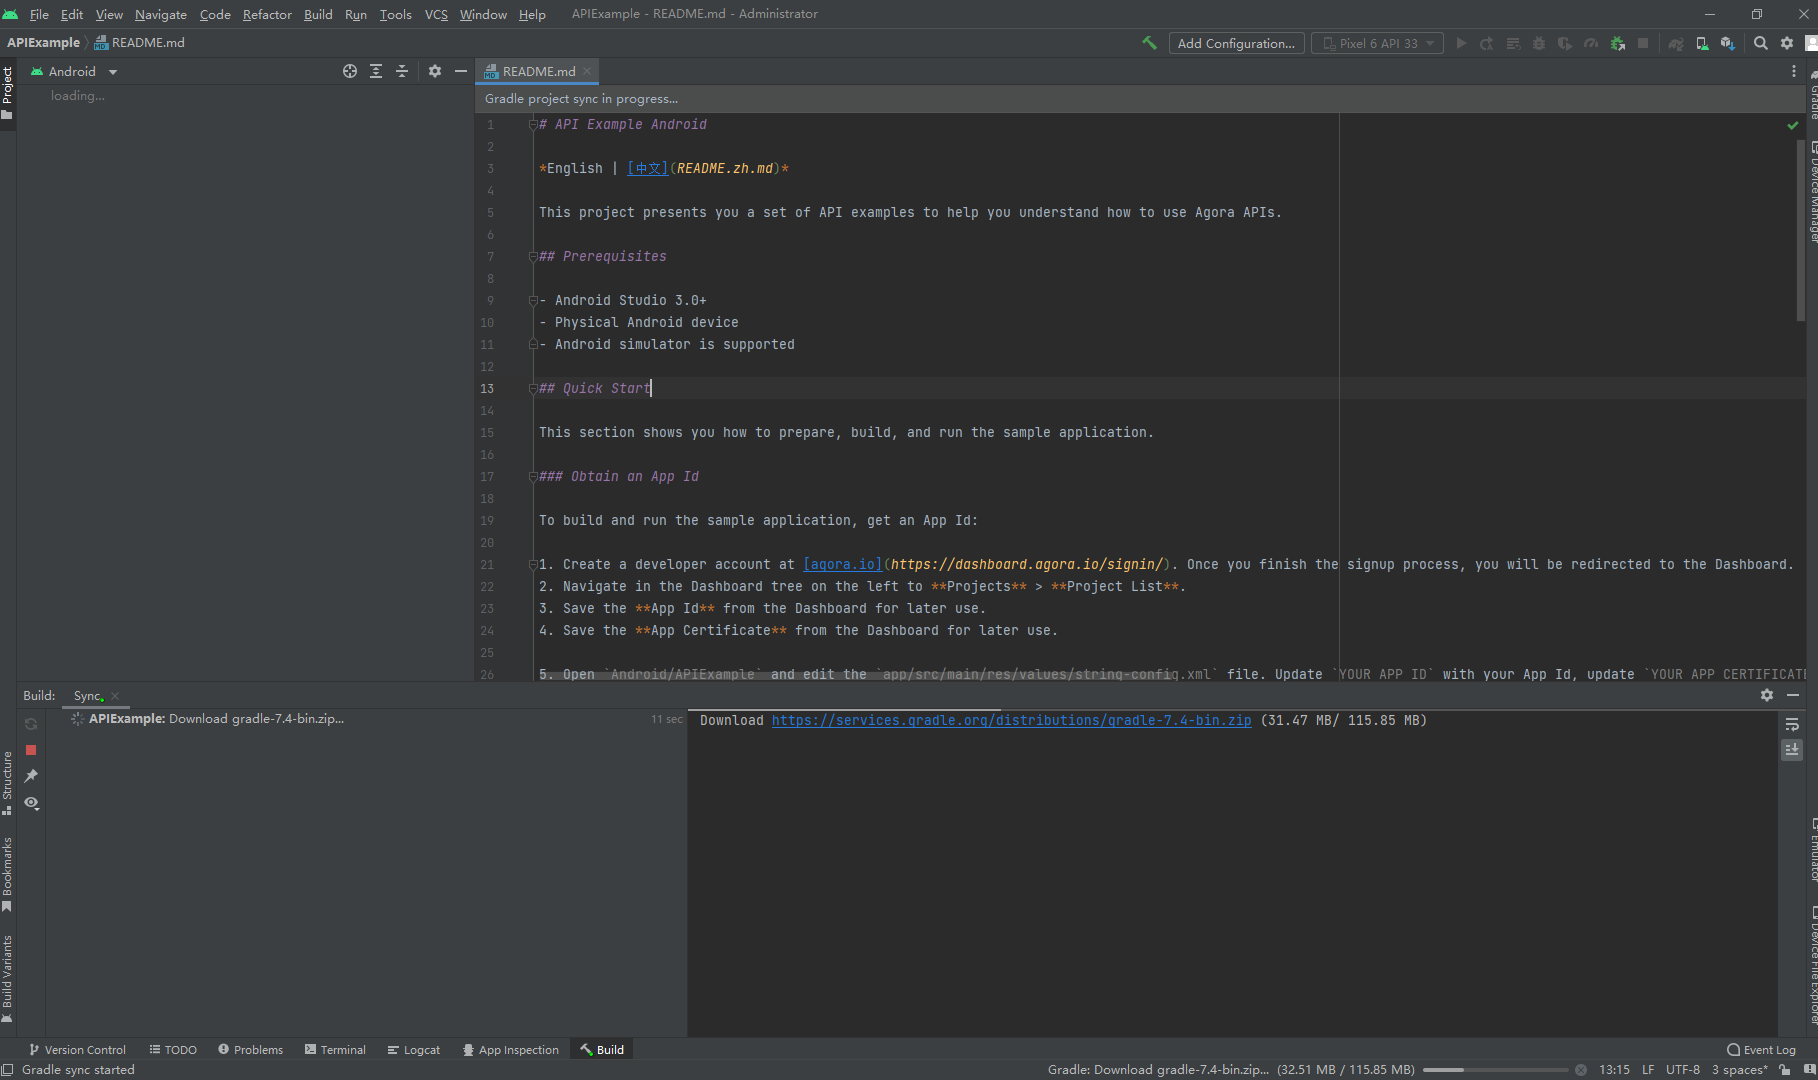Screen dimensions: 1818x1080
Task: Open the Pixel 6 API 33 device dropdown
Action: [1378, 43]
